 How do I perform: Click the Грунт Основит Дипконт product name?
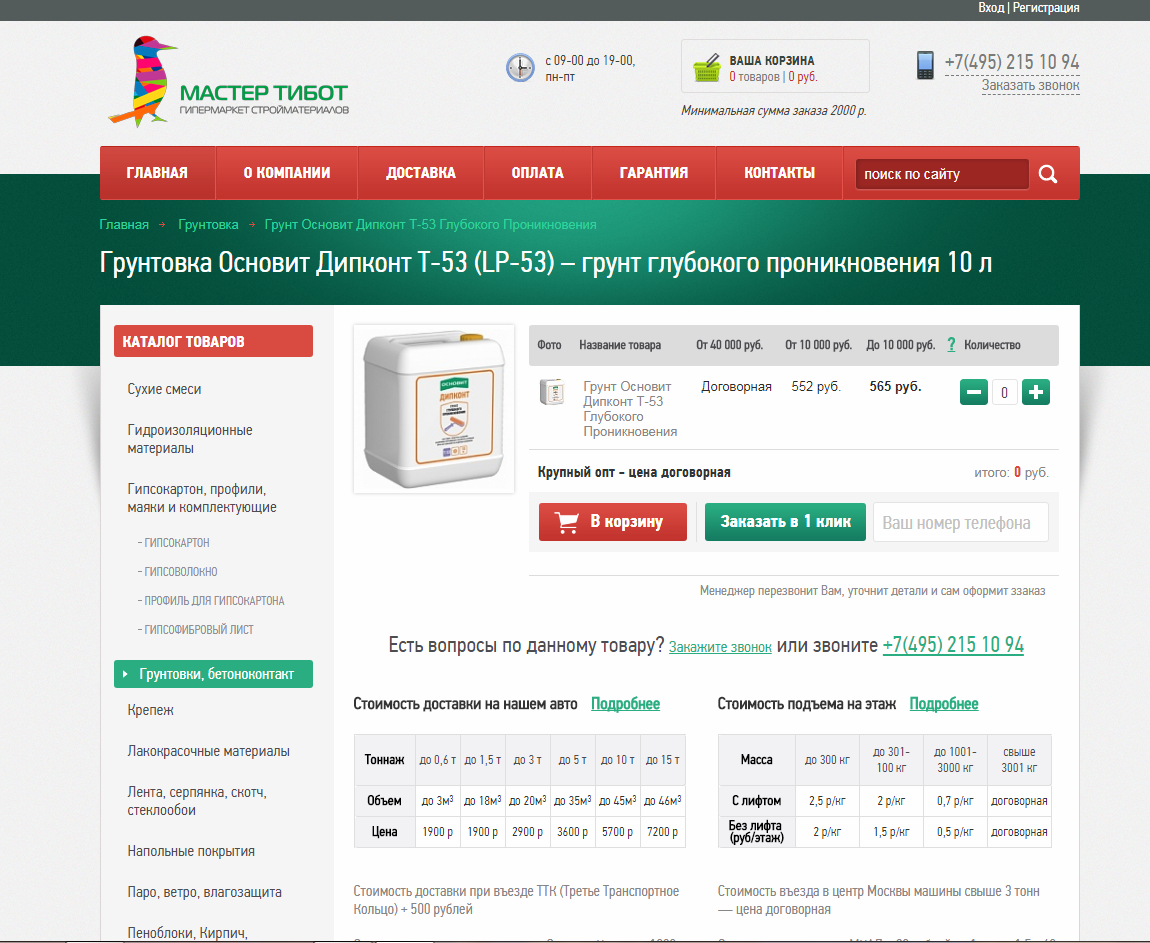pyautogui.click(x=630, y=409)
